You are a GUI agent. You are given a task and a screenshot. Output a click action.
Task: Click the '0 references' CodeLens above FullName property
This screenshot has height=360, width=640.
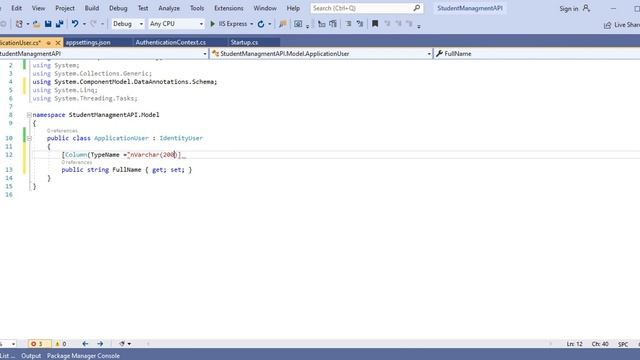tap(77, 162)
